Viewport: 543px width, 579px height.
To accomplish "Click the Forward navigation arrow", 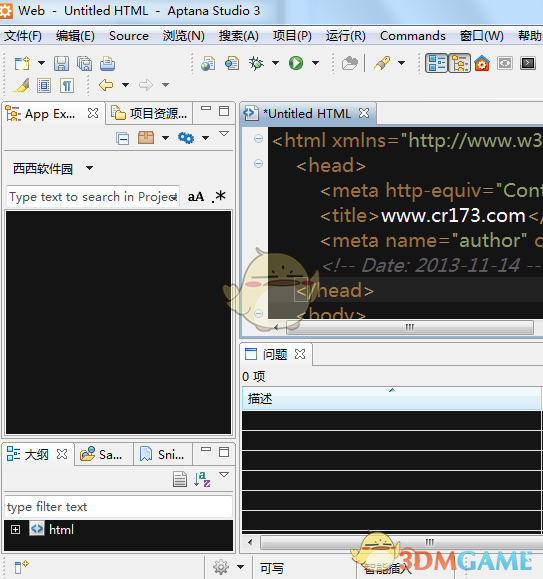I will coord(146,85).
